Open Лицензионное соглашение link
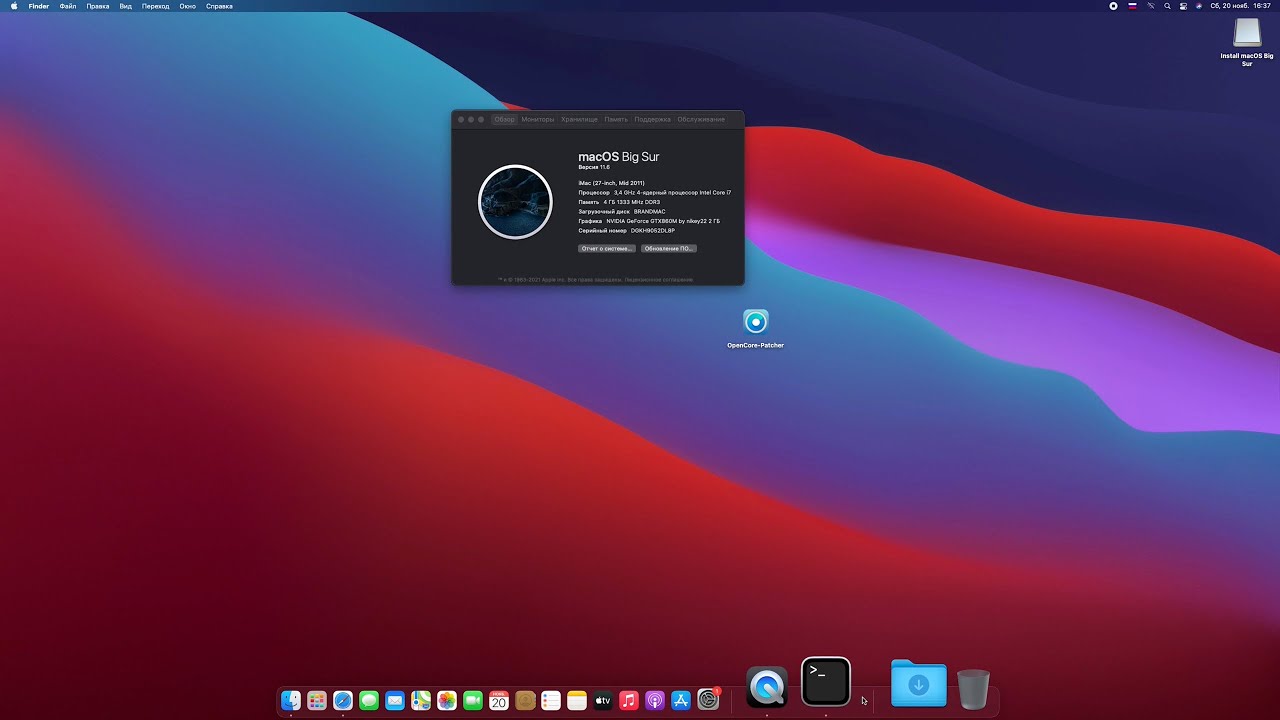 (659, 280)
